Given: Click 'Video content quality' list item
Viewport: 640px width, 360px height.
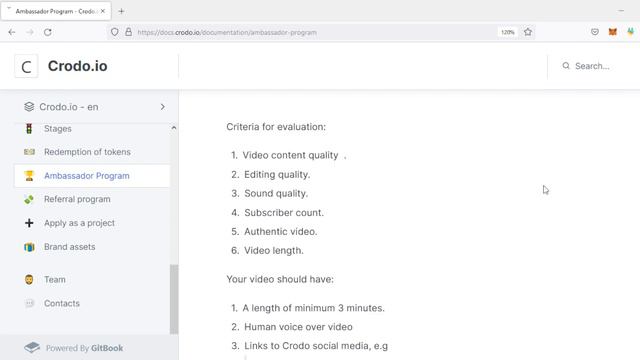Looking at the screenshot, I should coord(290,155).
